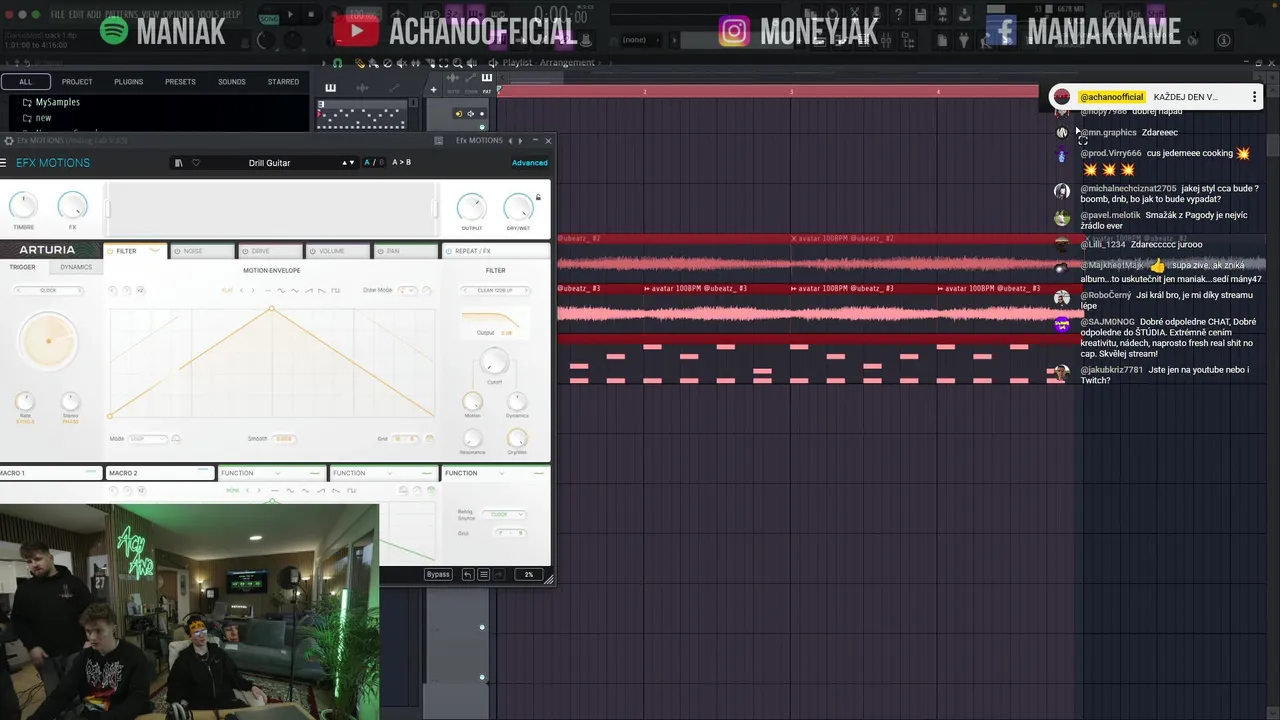Select the square wave envelope shape
Image resolution: width=1280 pixels, height=720 pixels.
pos(335,290)
